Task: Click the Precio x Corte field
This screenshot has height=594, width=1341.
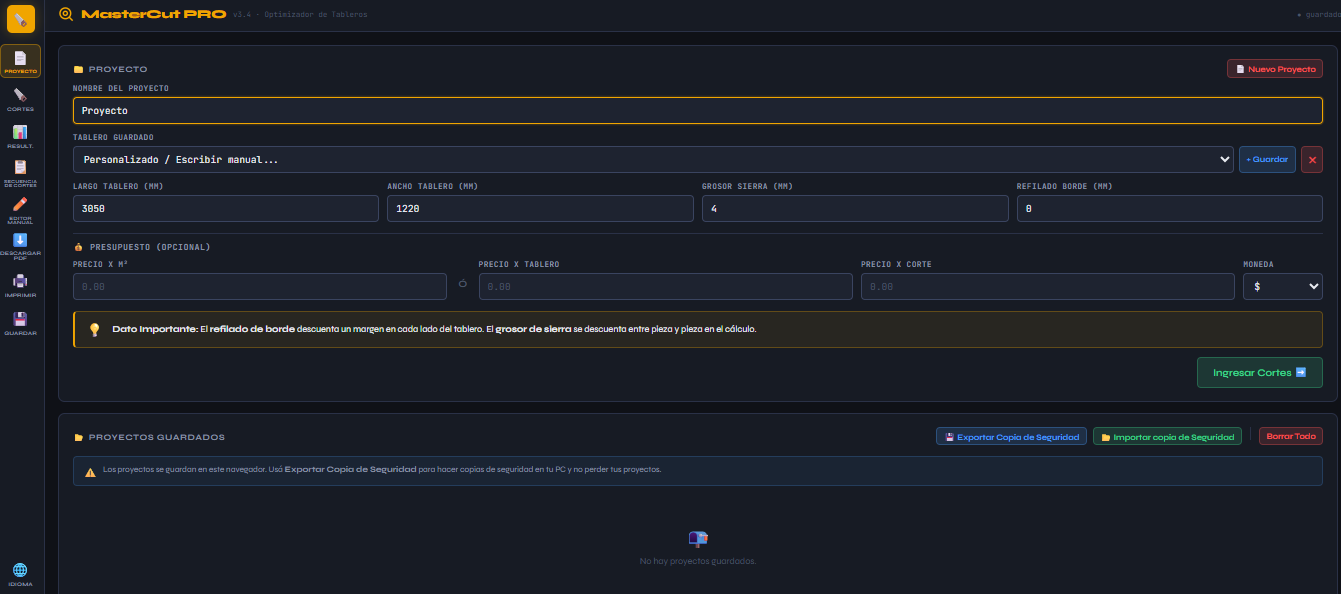Action: coord(1048,286)
